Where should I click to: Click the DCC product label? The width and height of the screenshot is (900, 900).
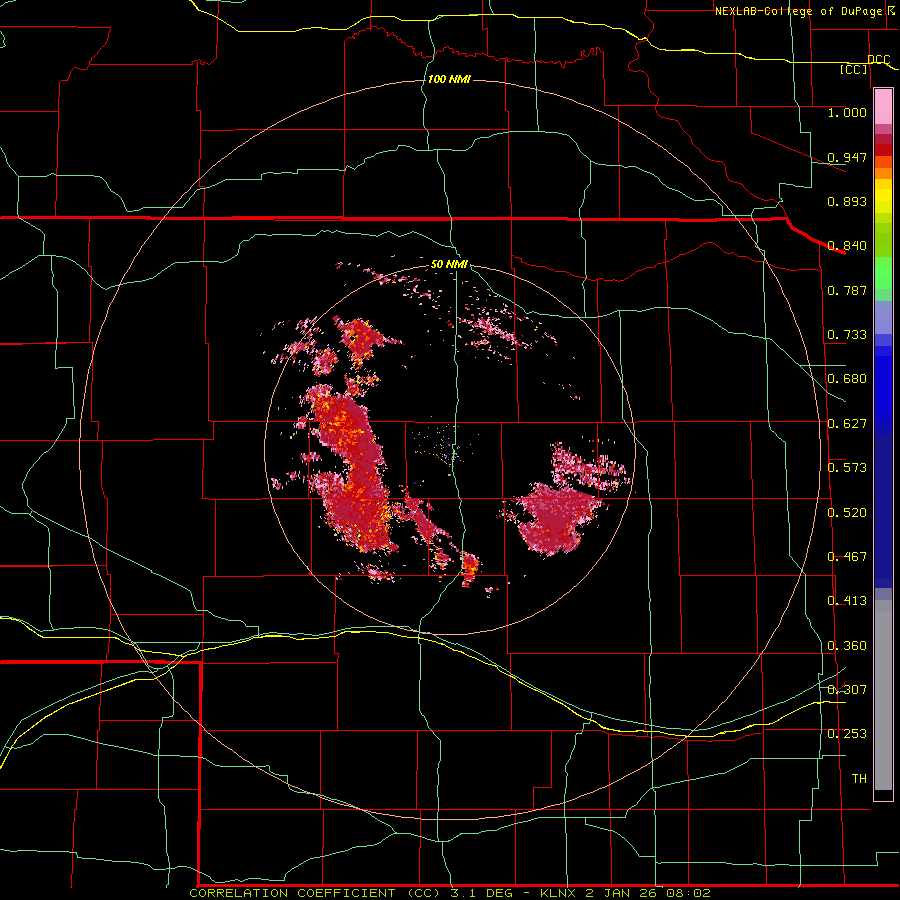coord(878,59)
